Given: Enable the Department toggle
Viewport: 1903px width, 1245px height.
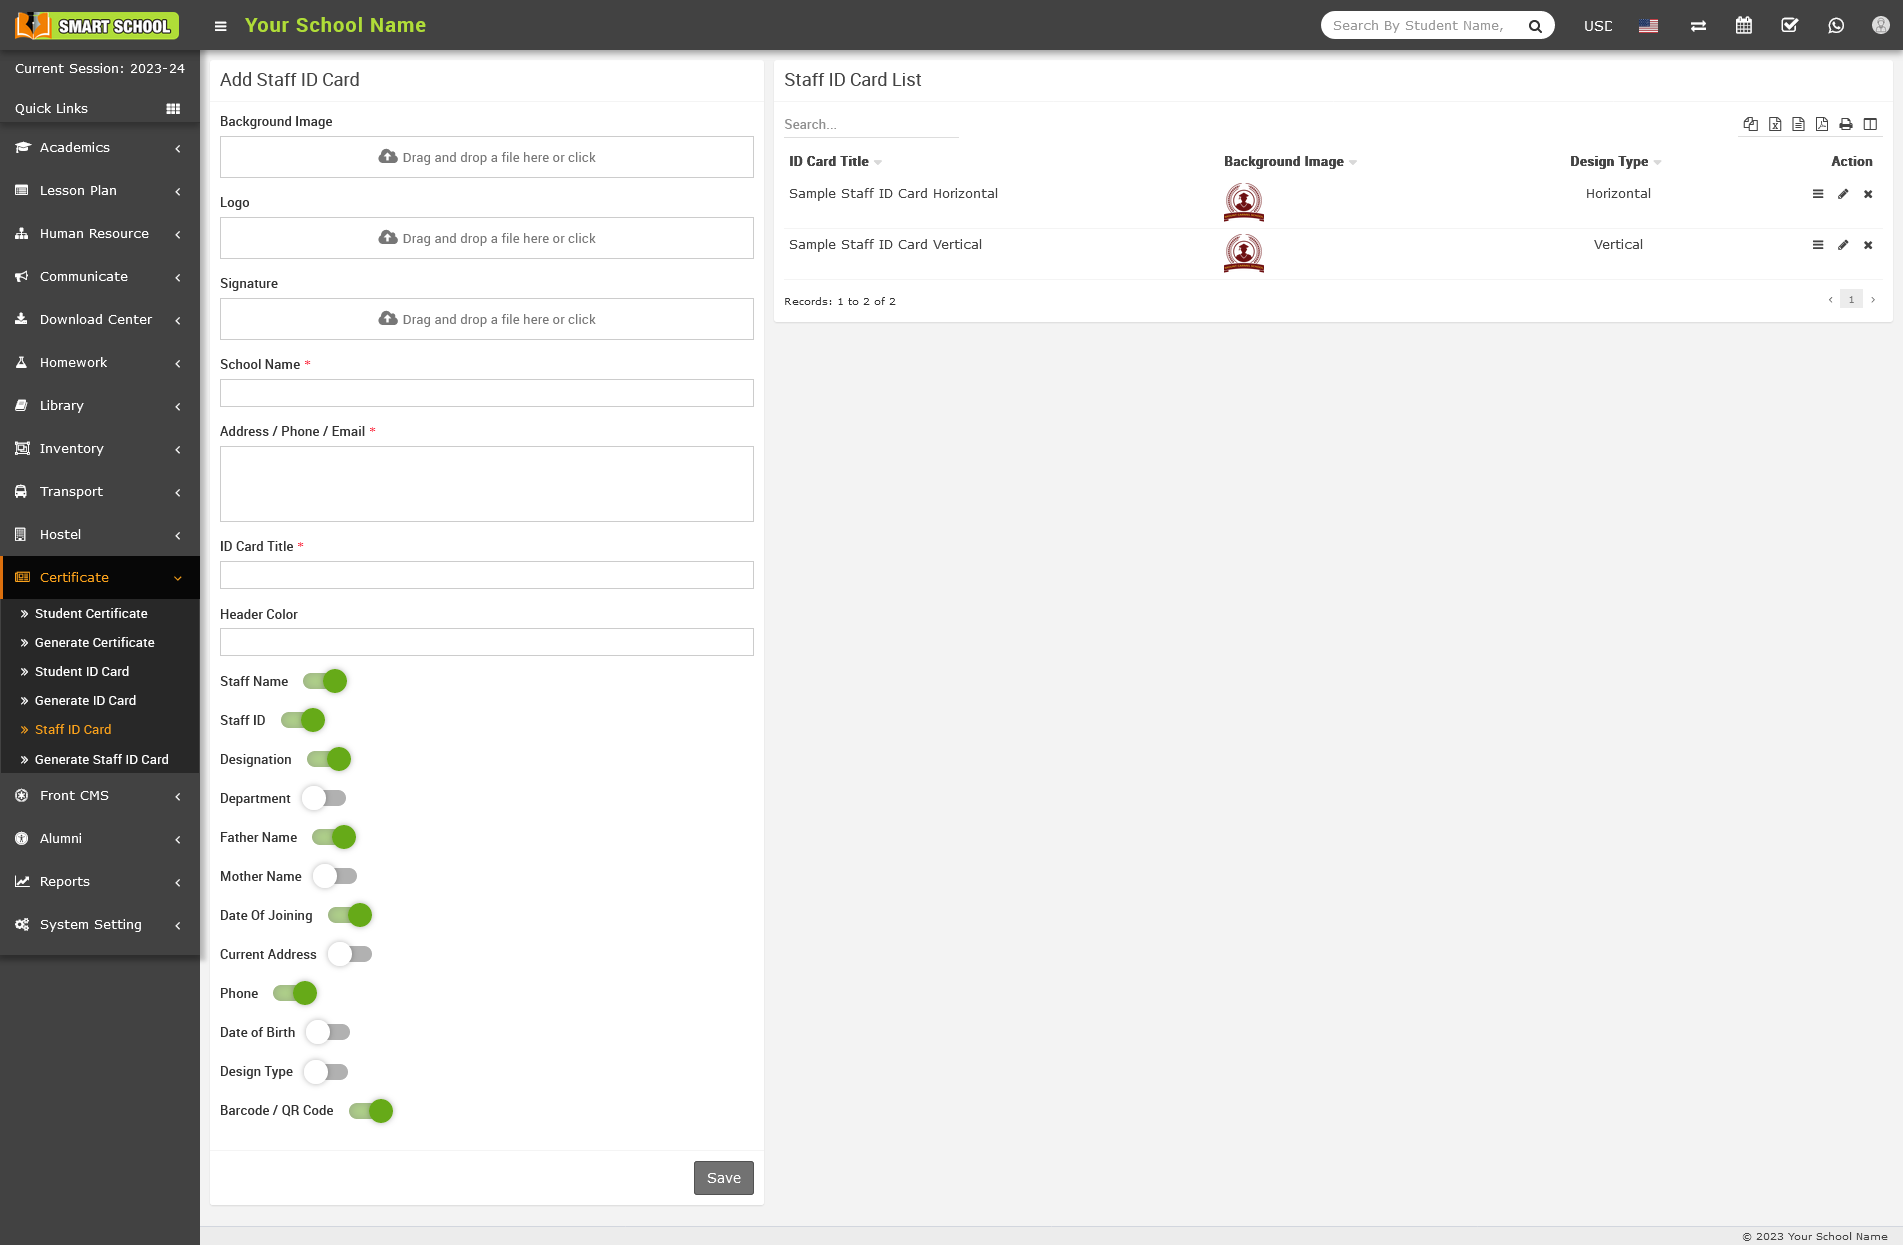Looking at the screenshot, I should point(325,798).
